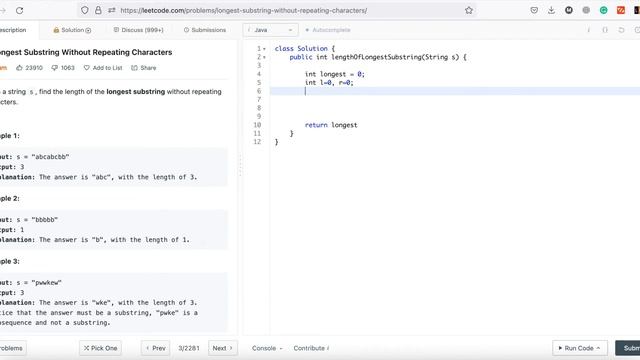Screen dimensions: 640x360
Task: Click Add to List
Action: click(x=103, y=68)
